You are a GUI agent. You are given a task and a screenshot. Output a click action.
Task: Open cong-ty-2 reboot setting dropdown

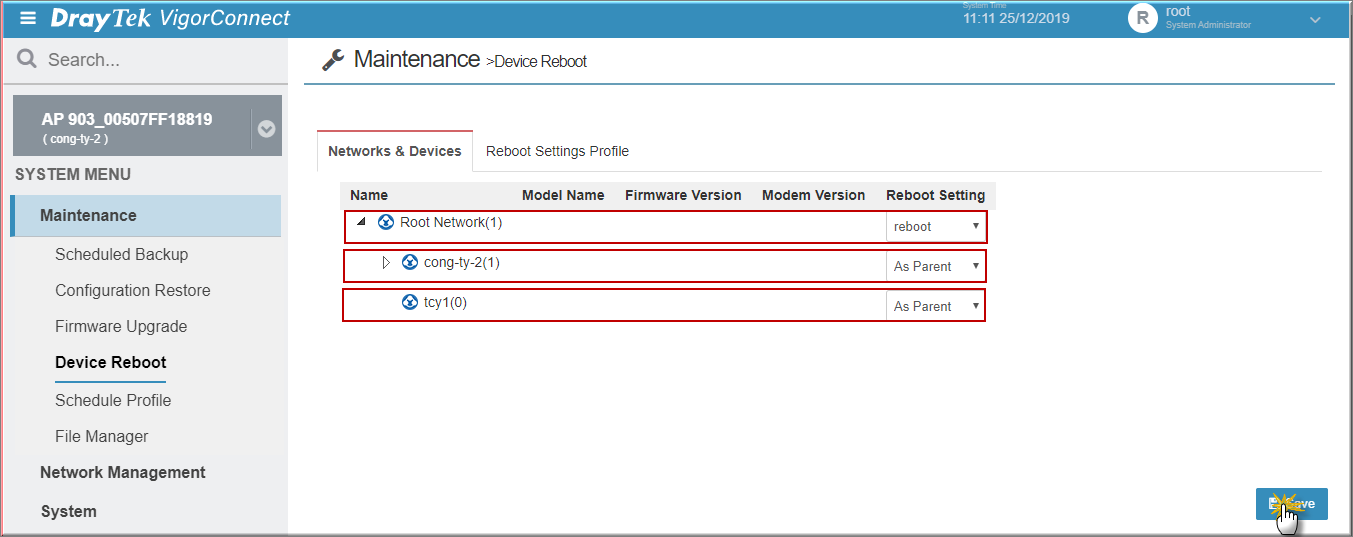[x=936, y=267]
